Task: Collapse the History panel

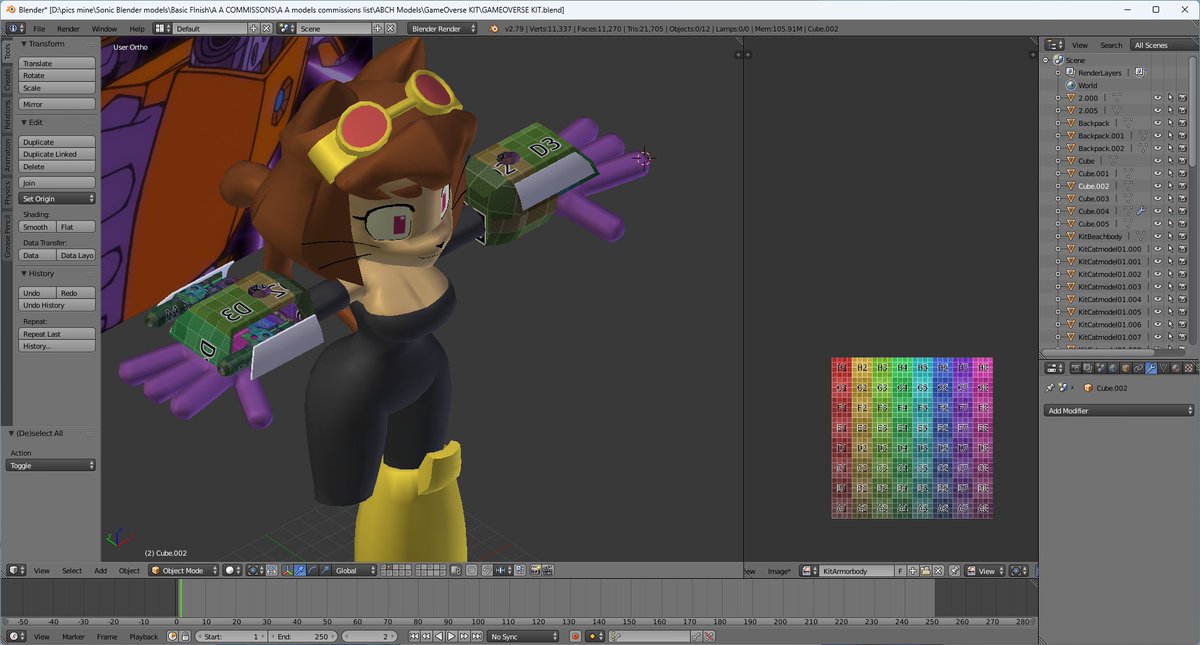Action: point(24,273)
